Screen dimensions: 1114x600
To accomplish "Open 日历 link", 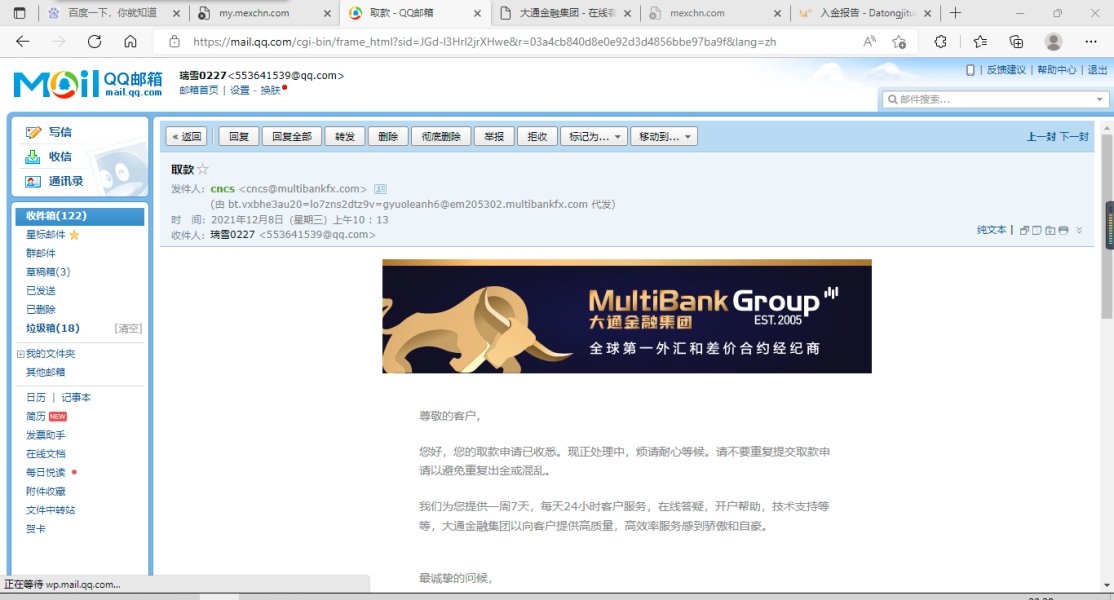I will 36,398.
